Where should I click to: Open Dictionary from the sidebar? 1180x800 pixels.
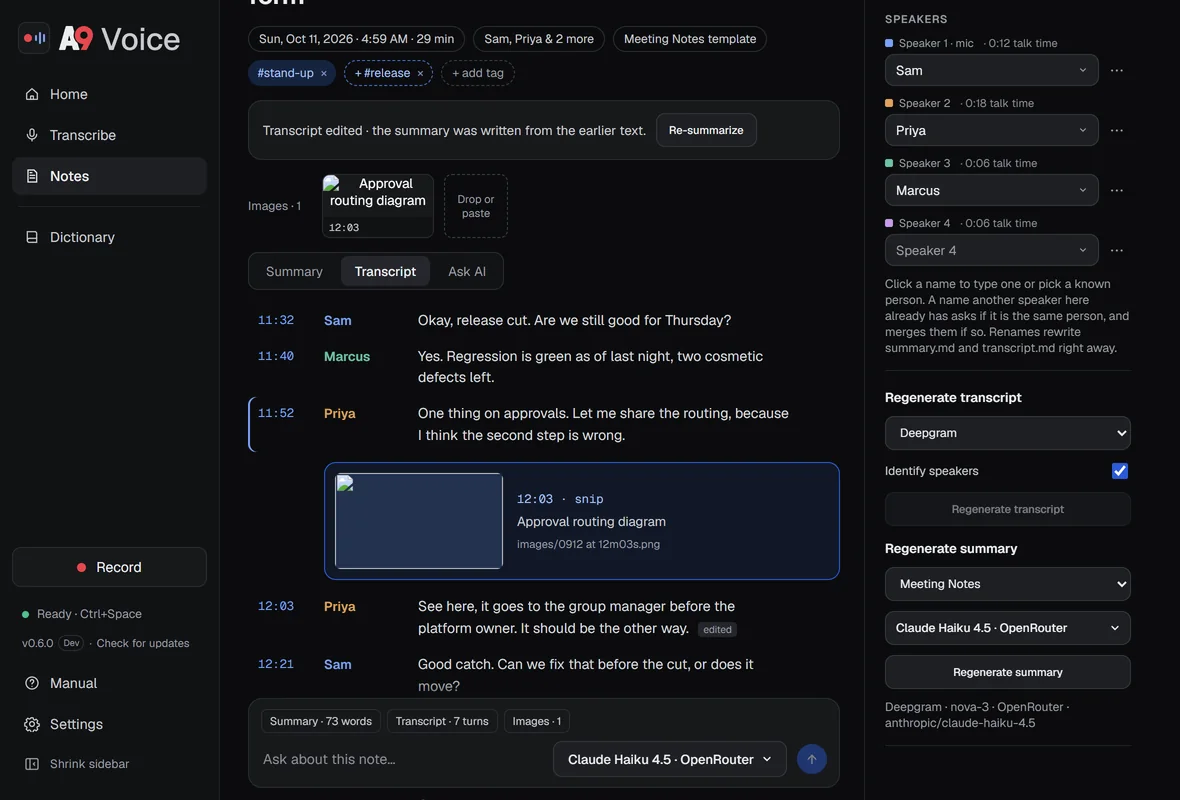tap(109, 237)
